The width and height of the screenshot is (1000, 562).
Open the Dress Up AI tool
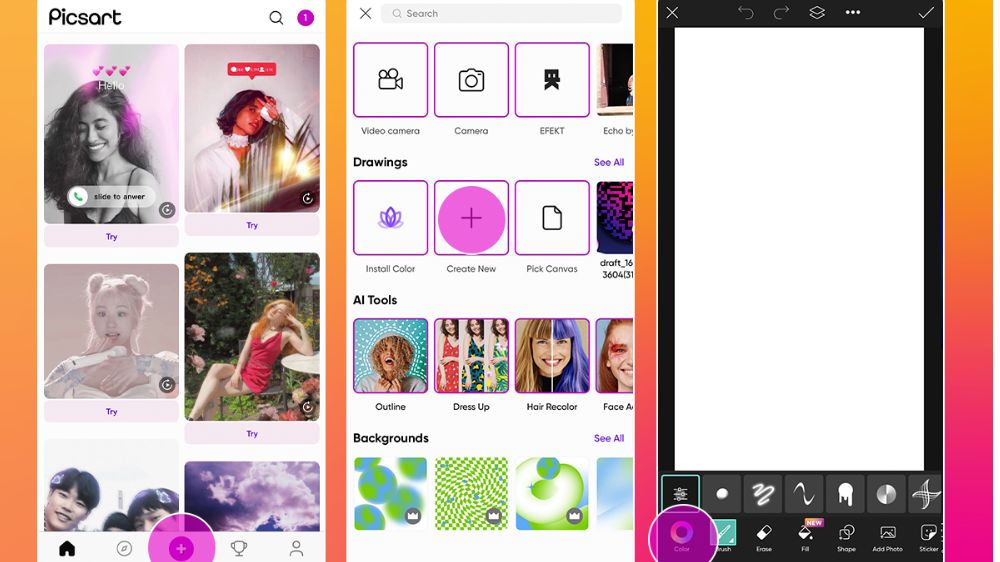pyautogui.click(x=471, y=355)
